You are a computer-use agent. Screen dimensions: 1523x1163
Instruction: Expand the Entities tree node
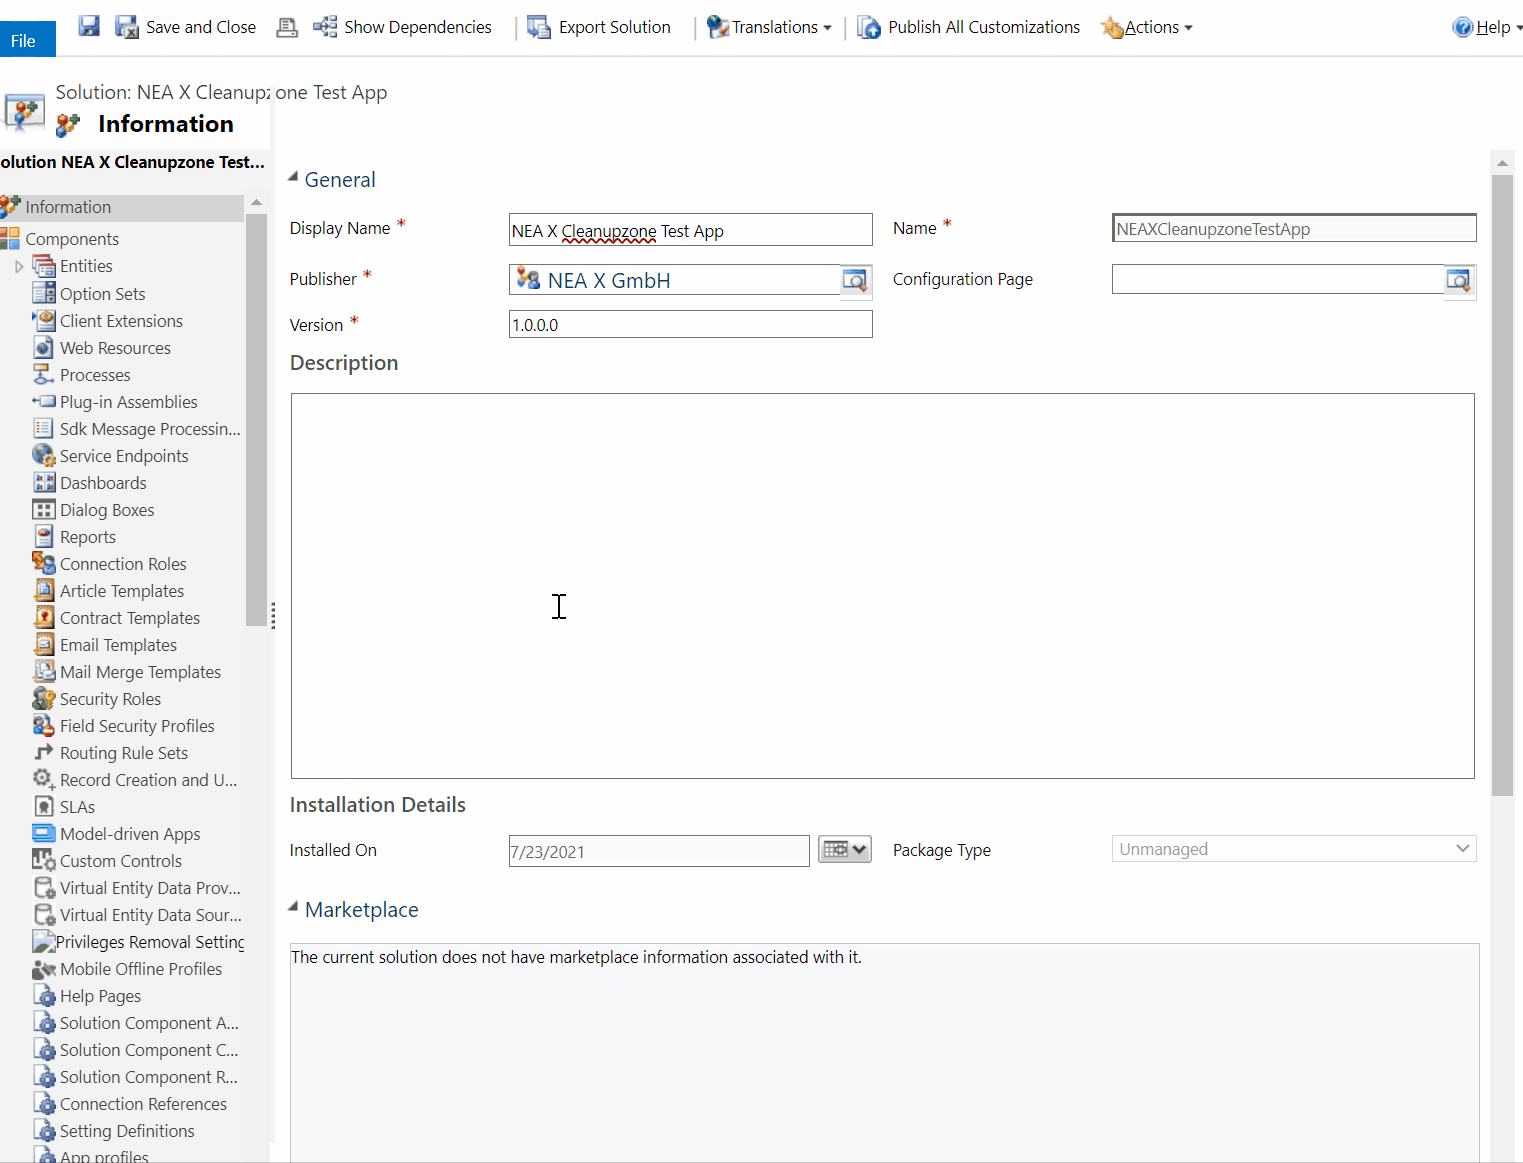click(x=19, y=267)
